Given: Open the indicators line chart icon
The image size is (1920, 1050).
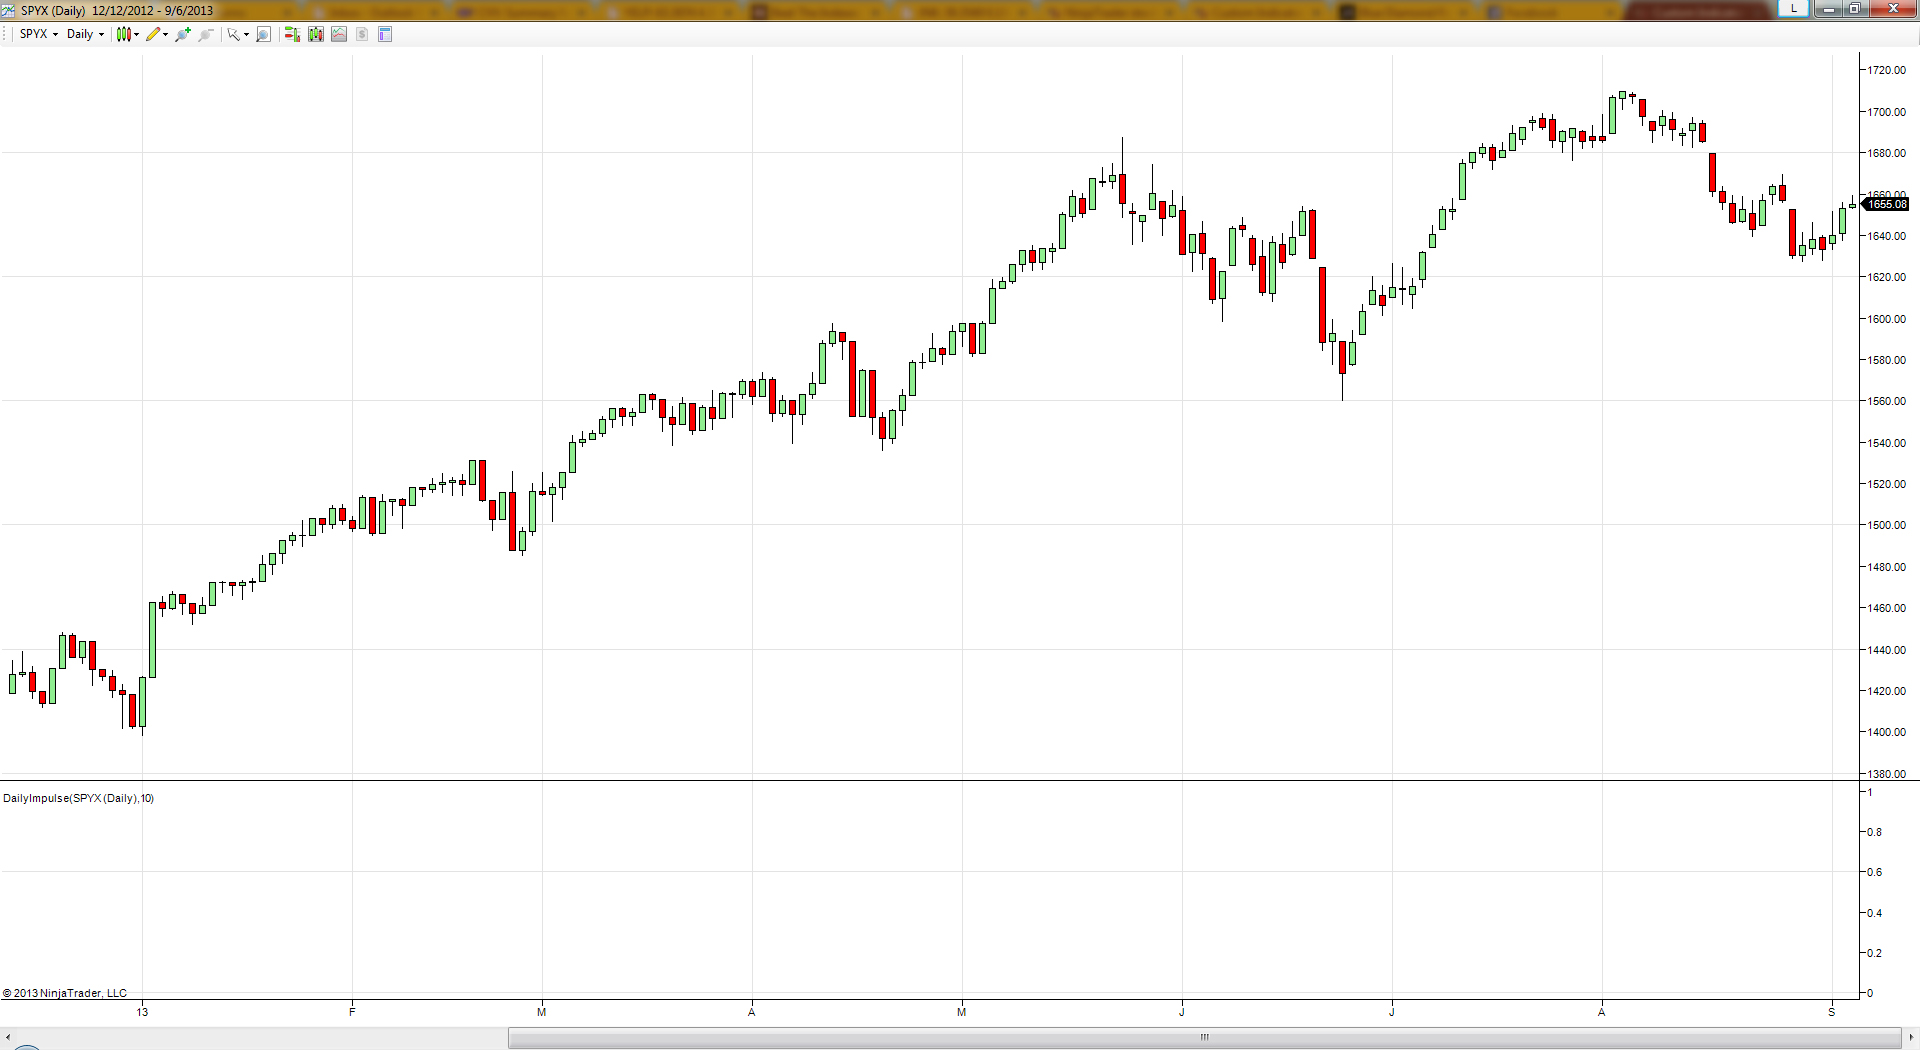Looking at the screenshot, I should tap(339, 34).
